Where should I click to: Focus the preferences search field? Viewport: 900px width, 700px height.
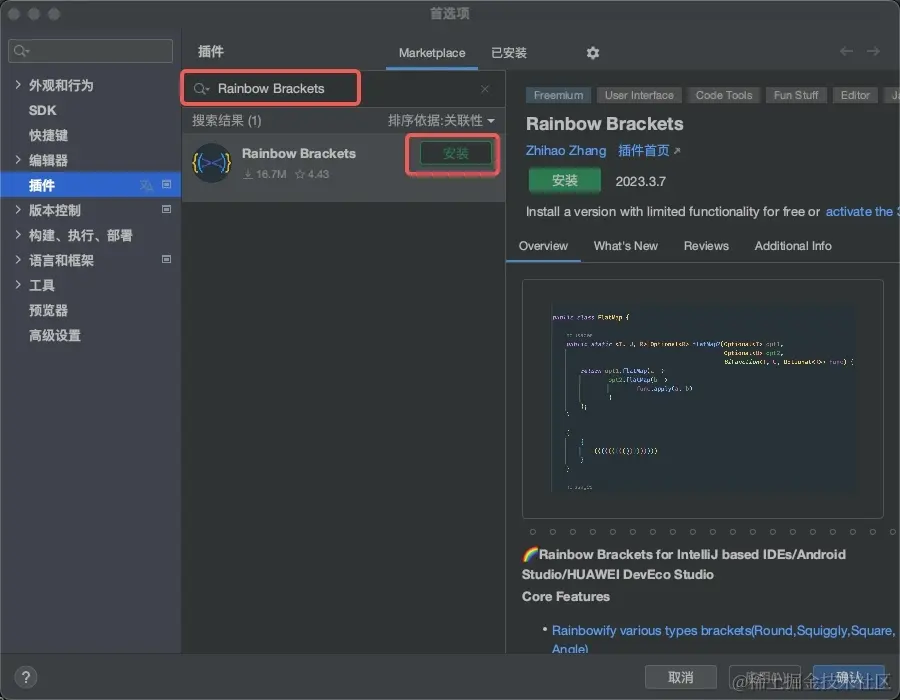point(91,51)
